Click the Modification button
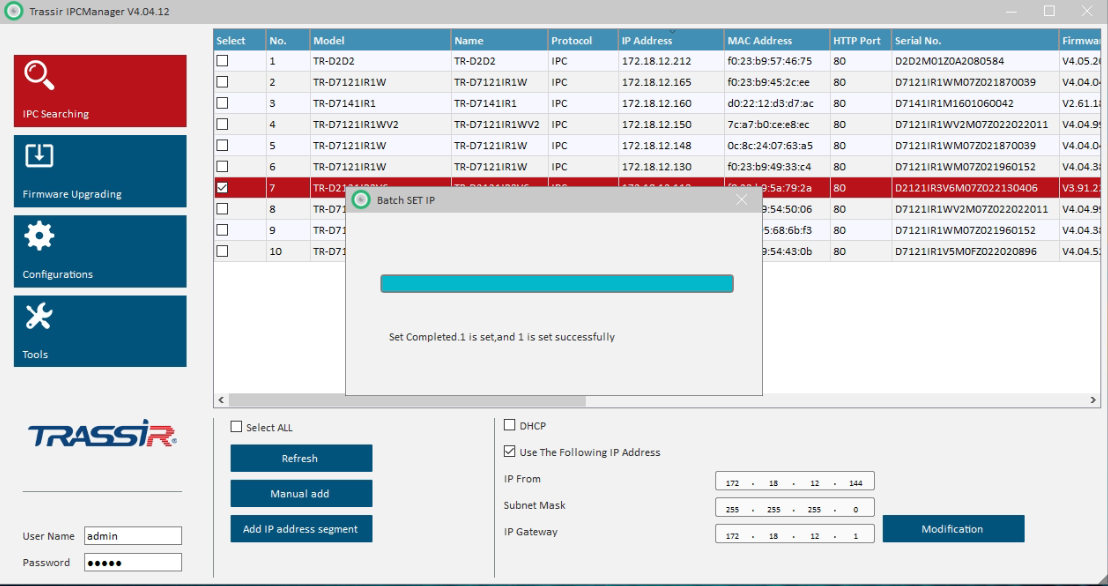 953,529
